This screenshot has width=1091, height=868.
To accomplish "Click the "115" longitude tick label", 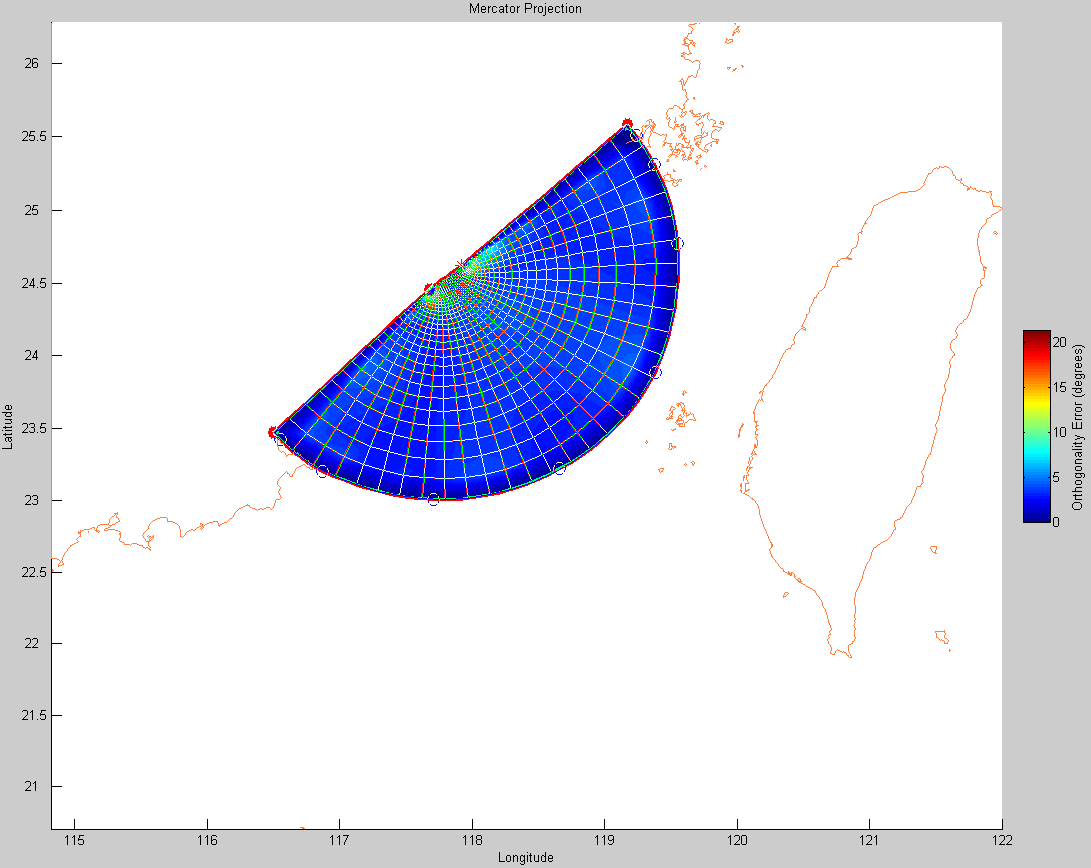I will 74,840.
